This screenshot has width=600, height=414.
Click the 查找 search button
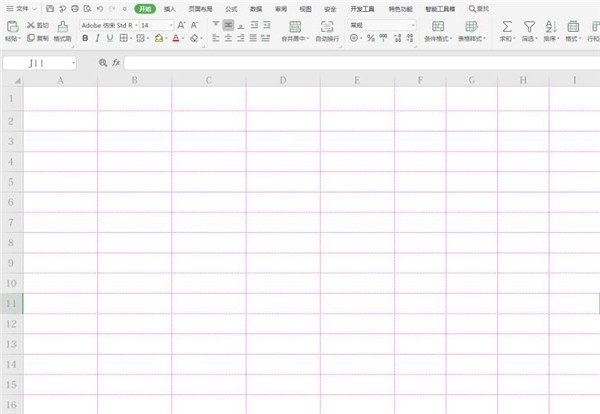[x=479, y=9]
